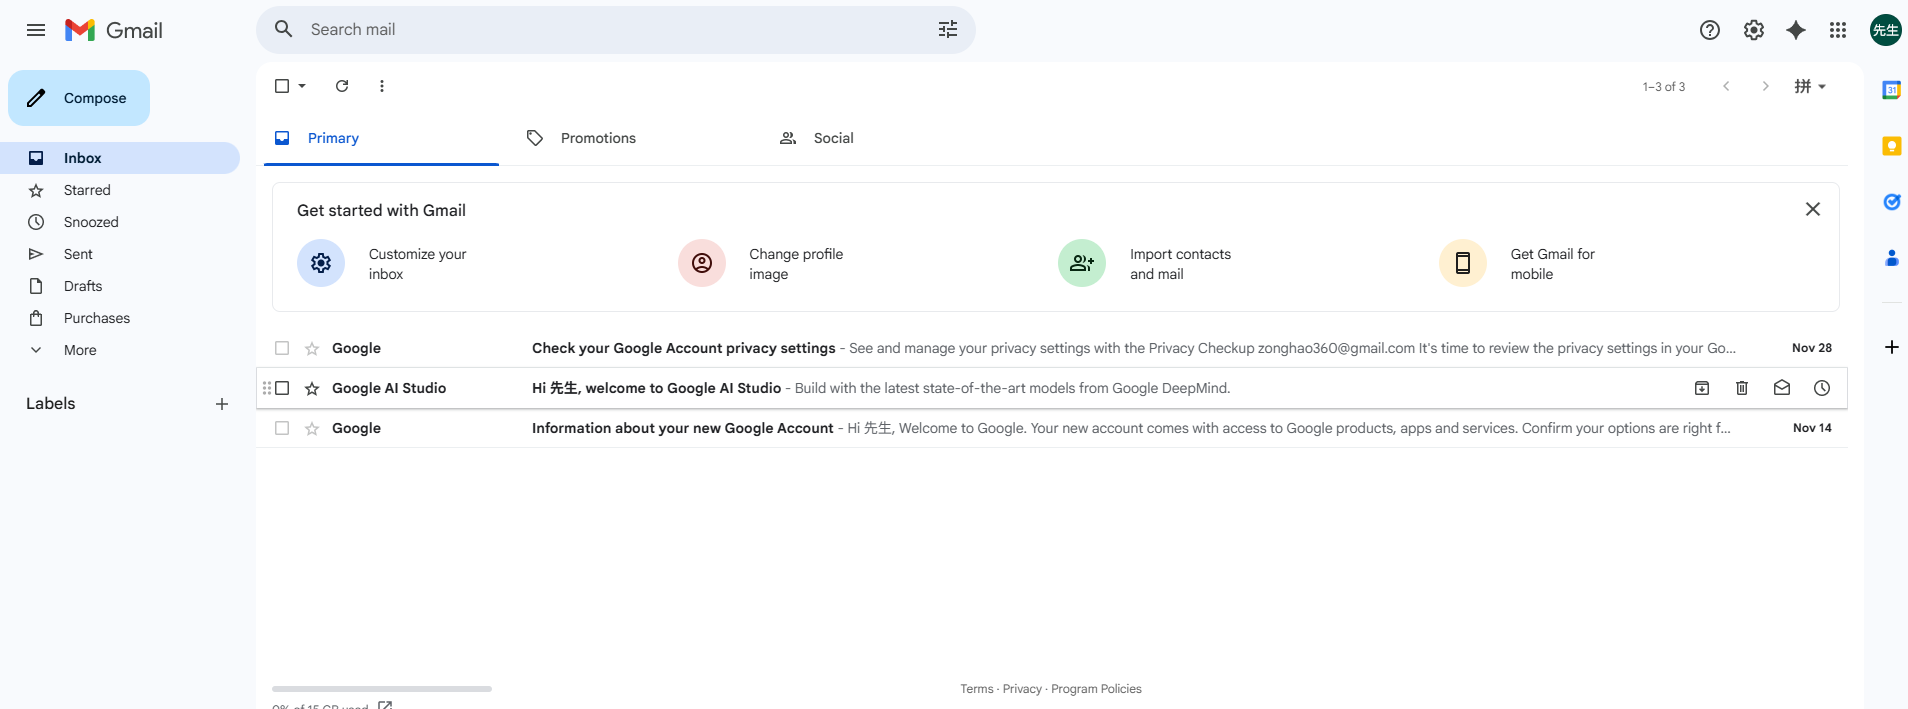Open Google Calendar in side panel

point(1891,90)
